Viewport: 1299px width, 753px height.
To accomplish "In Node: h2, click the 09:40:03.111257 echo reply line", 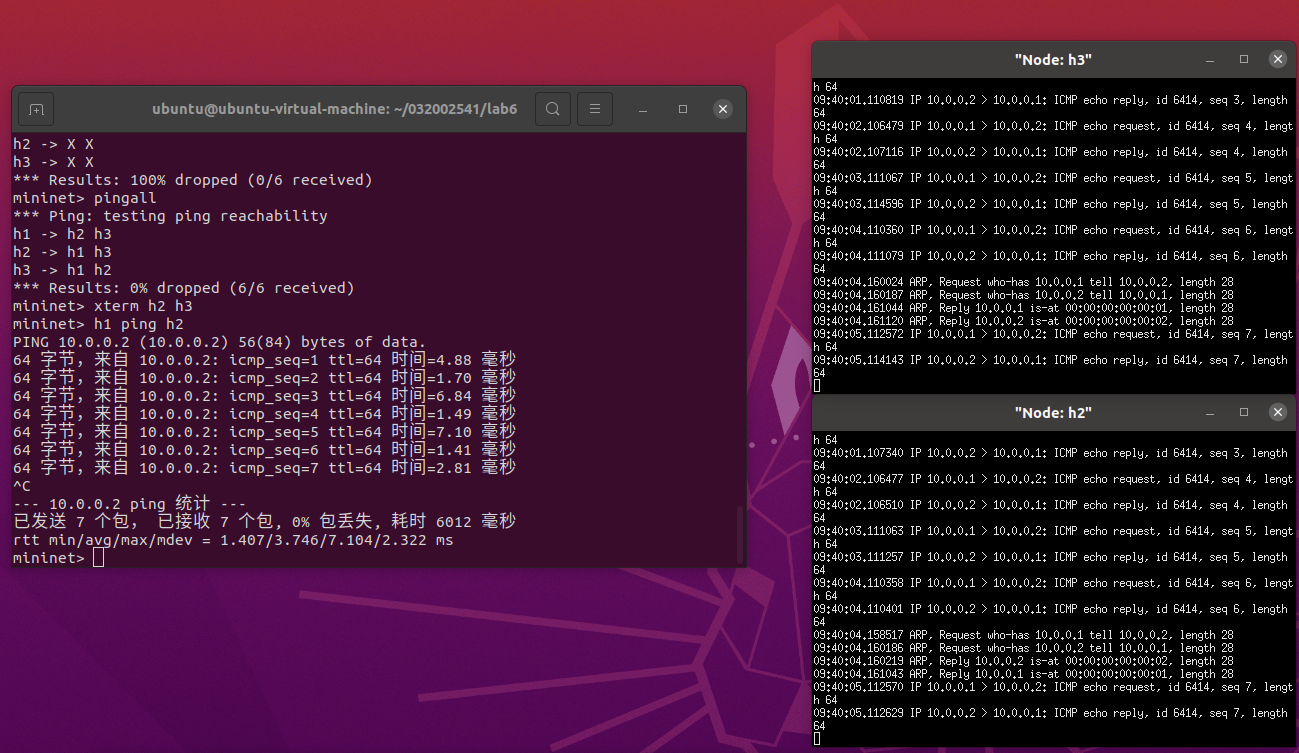I will [1050, 557].
